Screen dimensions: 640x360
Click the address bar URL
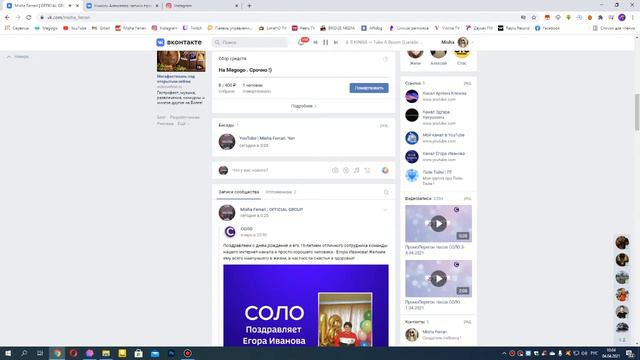click(x=68, y=18)
